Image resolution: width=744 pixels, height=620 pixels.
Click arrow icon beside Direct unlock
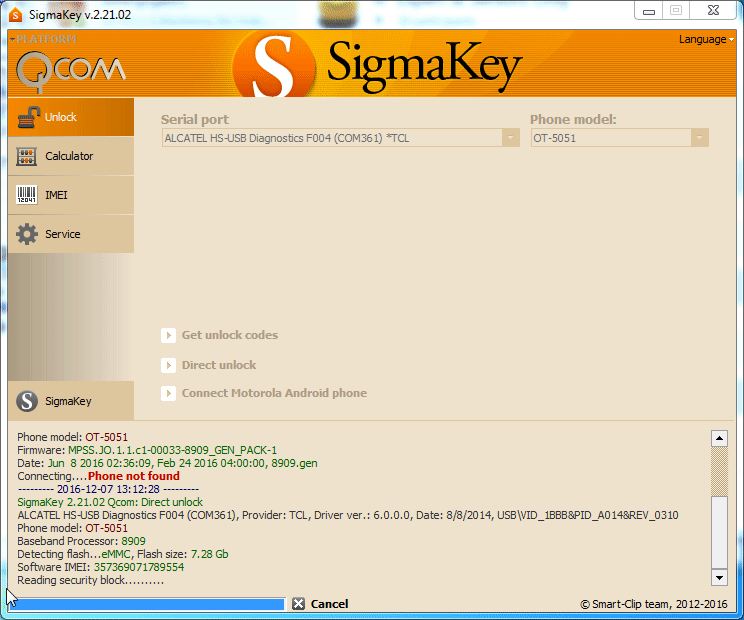(168, 365)
